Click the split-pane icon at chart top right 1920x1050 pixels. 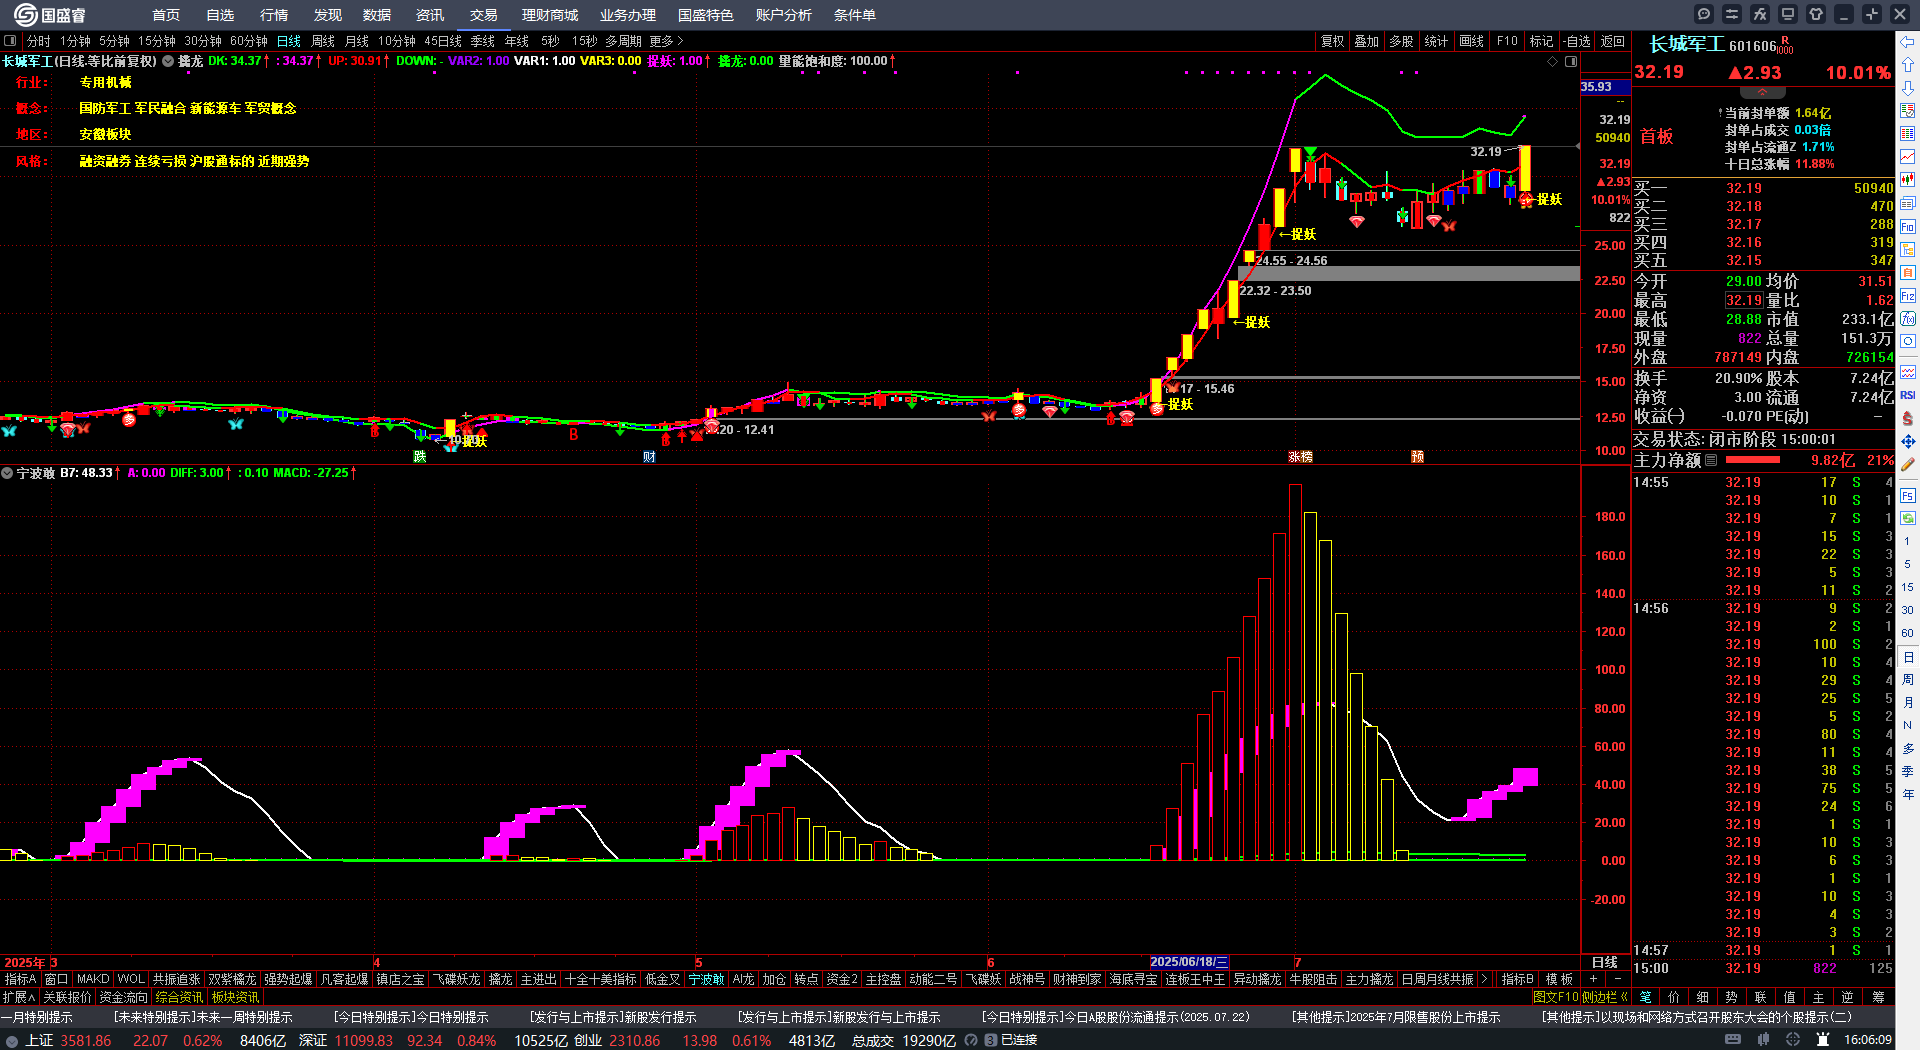coord(1571,61)
